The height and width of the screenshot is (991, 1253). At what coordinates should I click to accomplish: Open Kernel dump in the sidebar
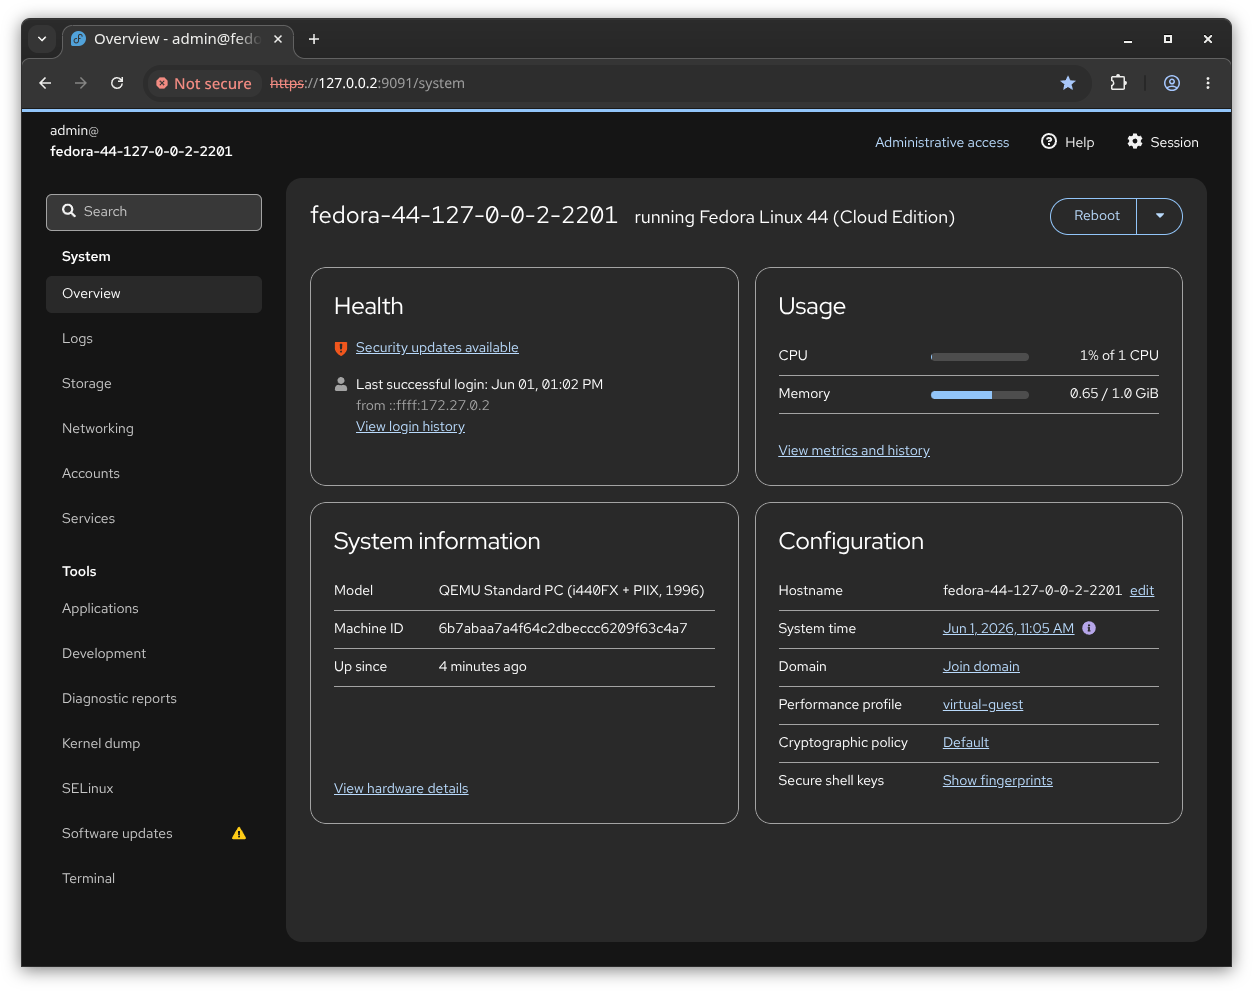click(x=154, y=744)
